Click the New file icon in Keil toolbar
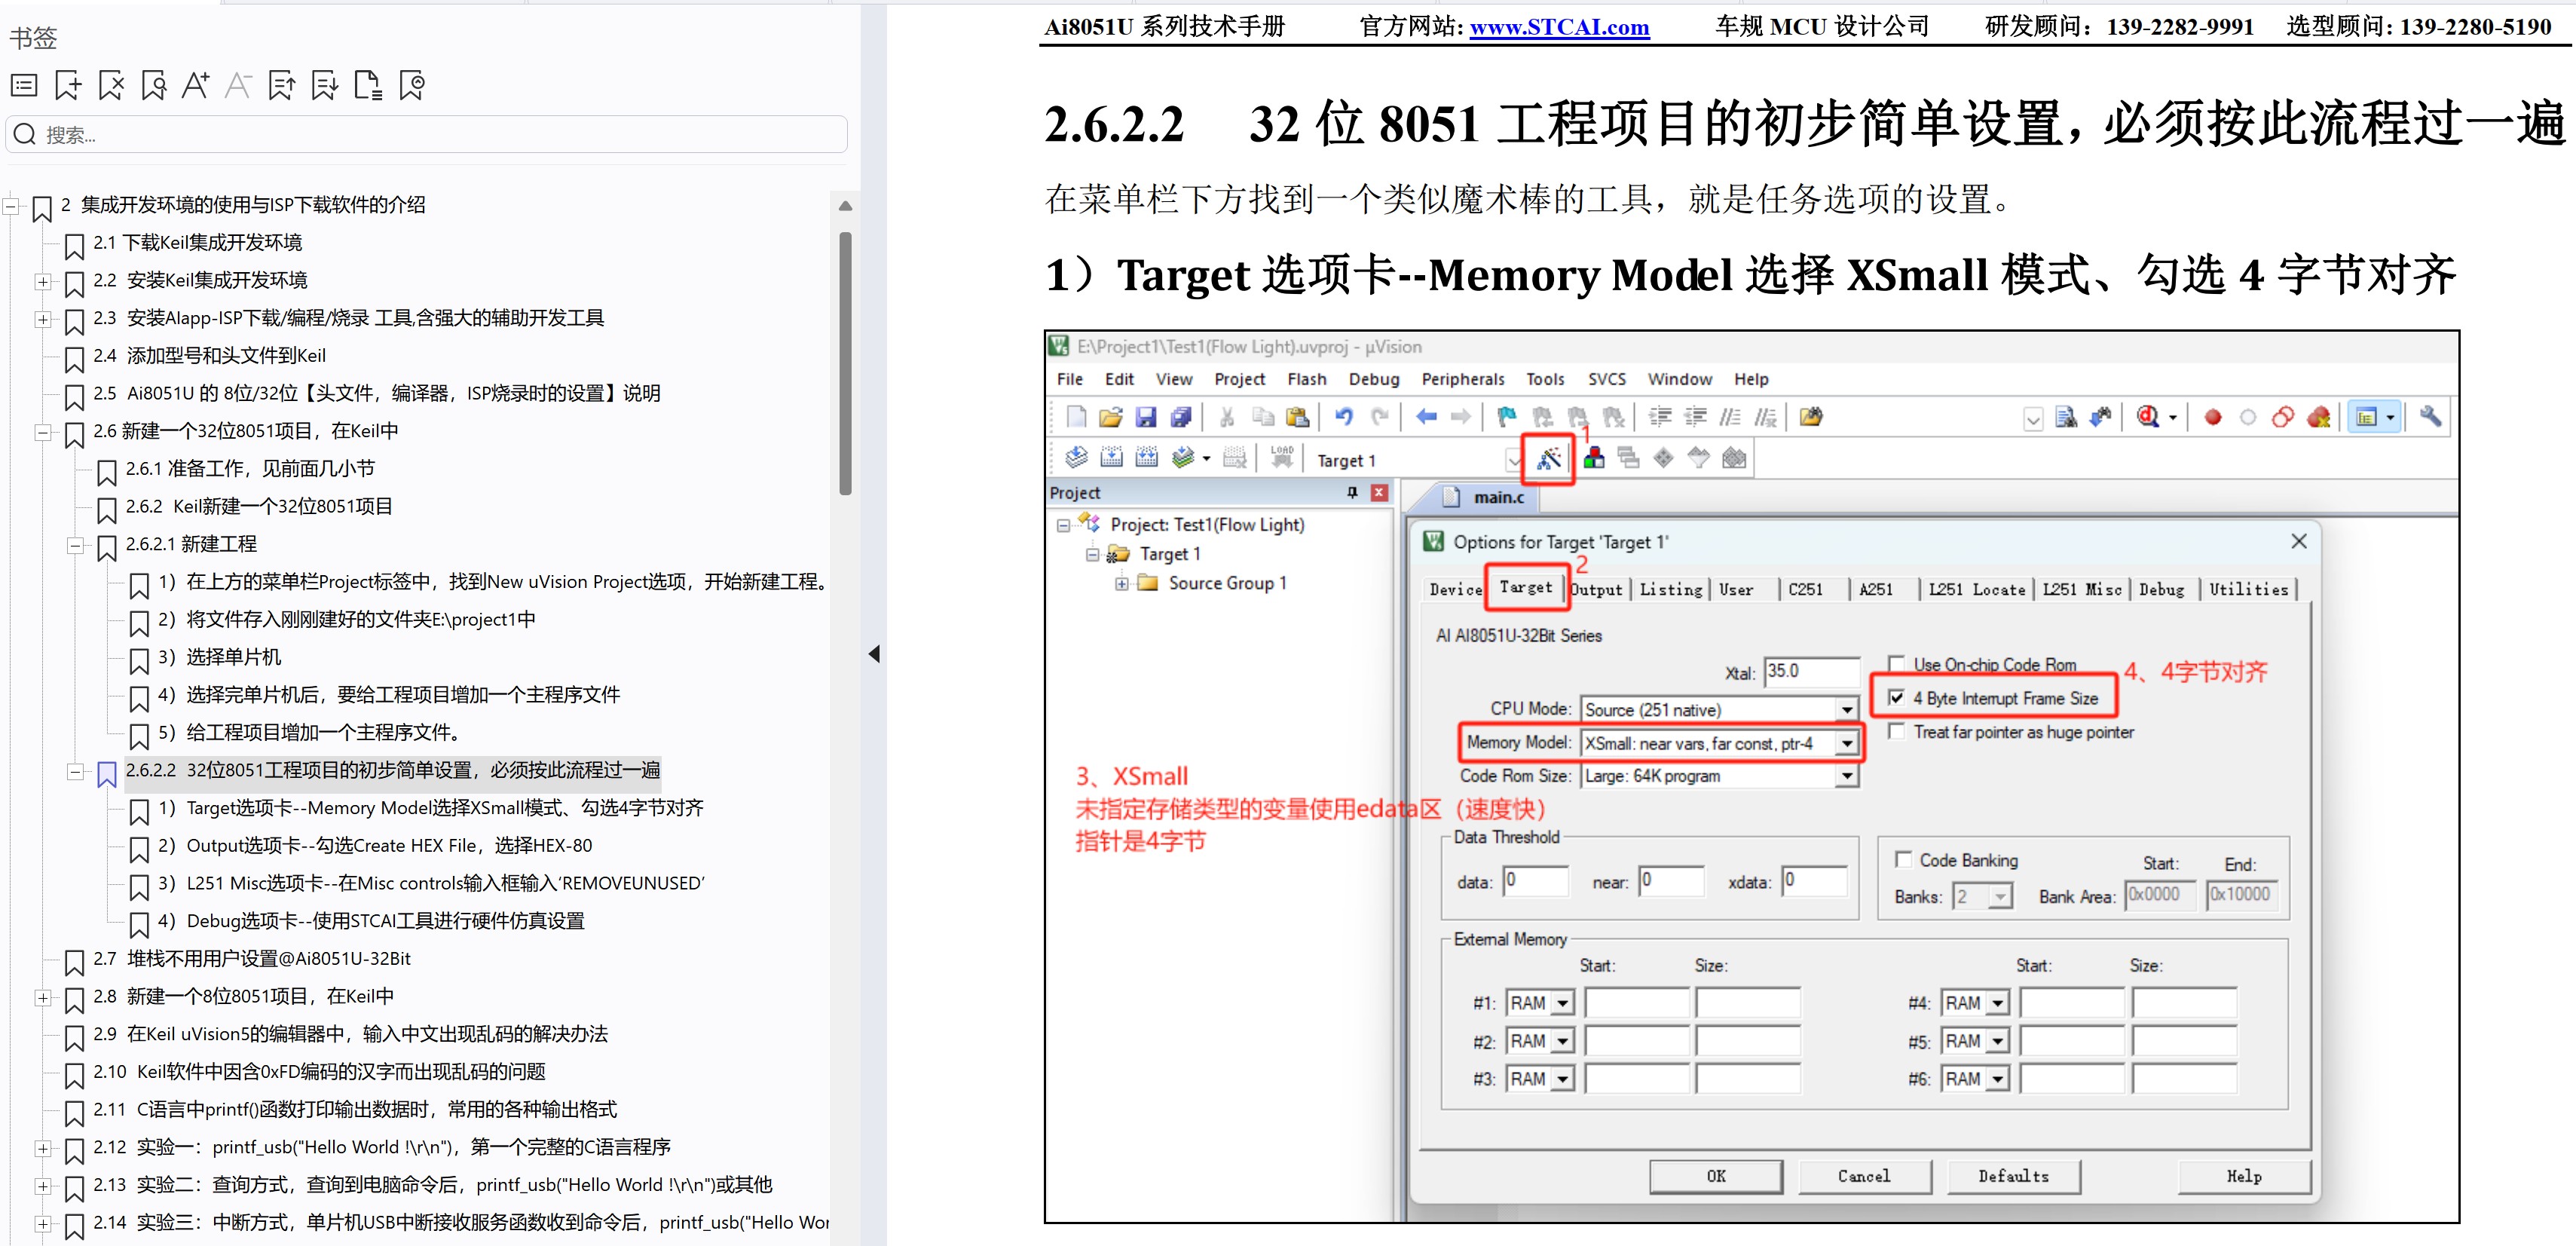This screenshot has width=2576, height=1246. click(x=1076, y=417)
